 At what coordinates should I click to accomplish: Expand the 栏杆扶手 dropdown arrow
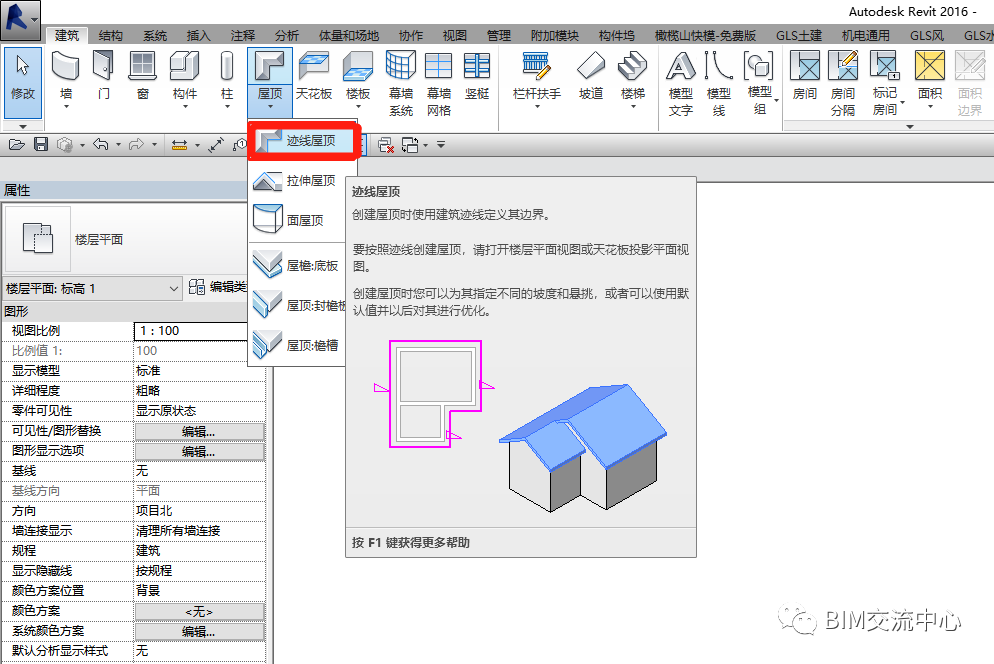[537, 107]
